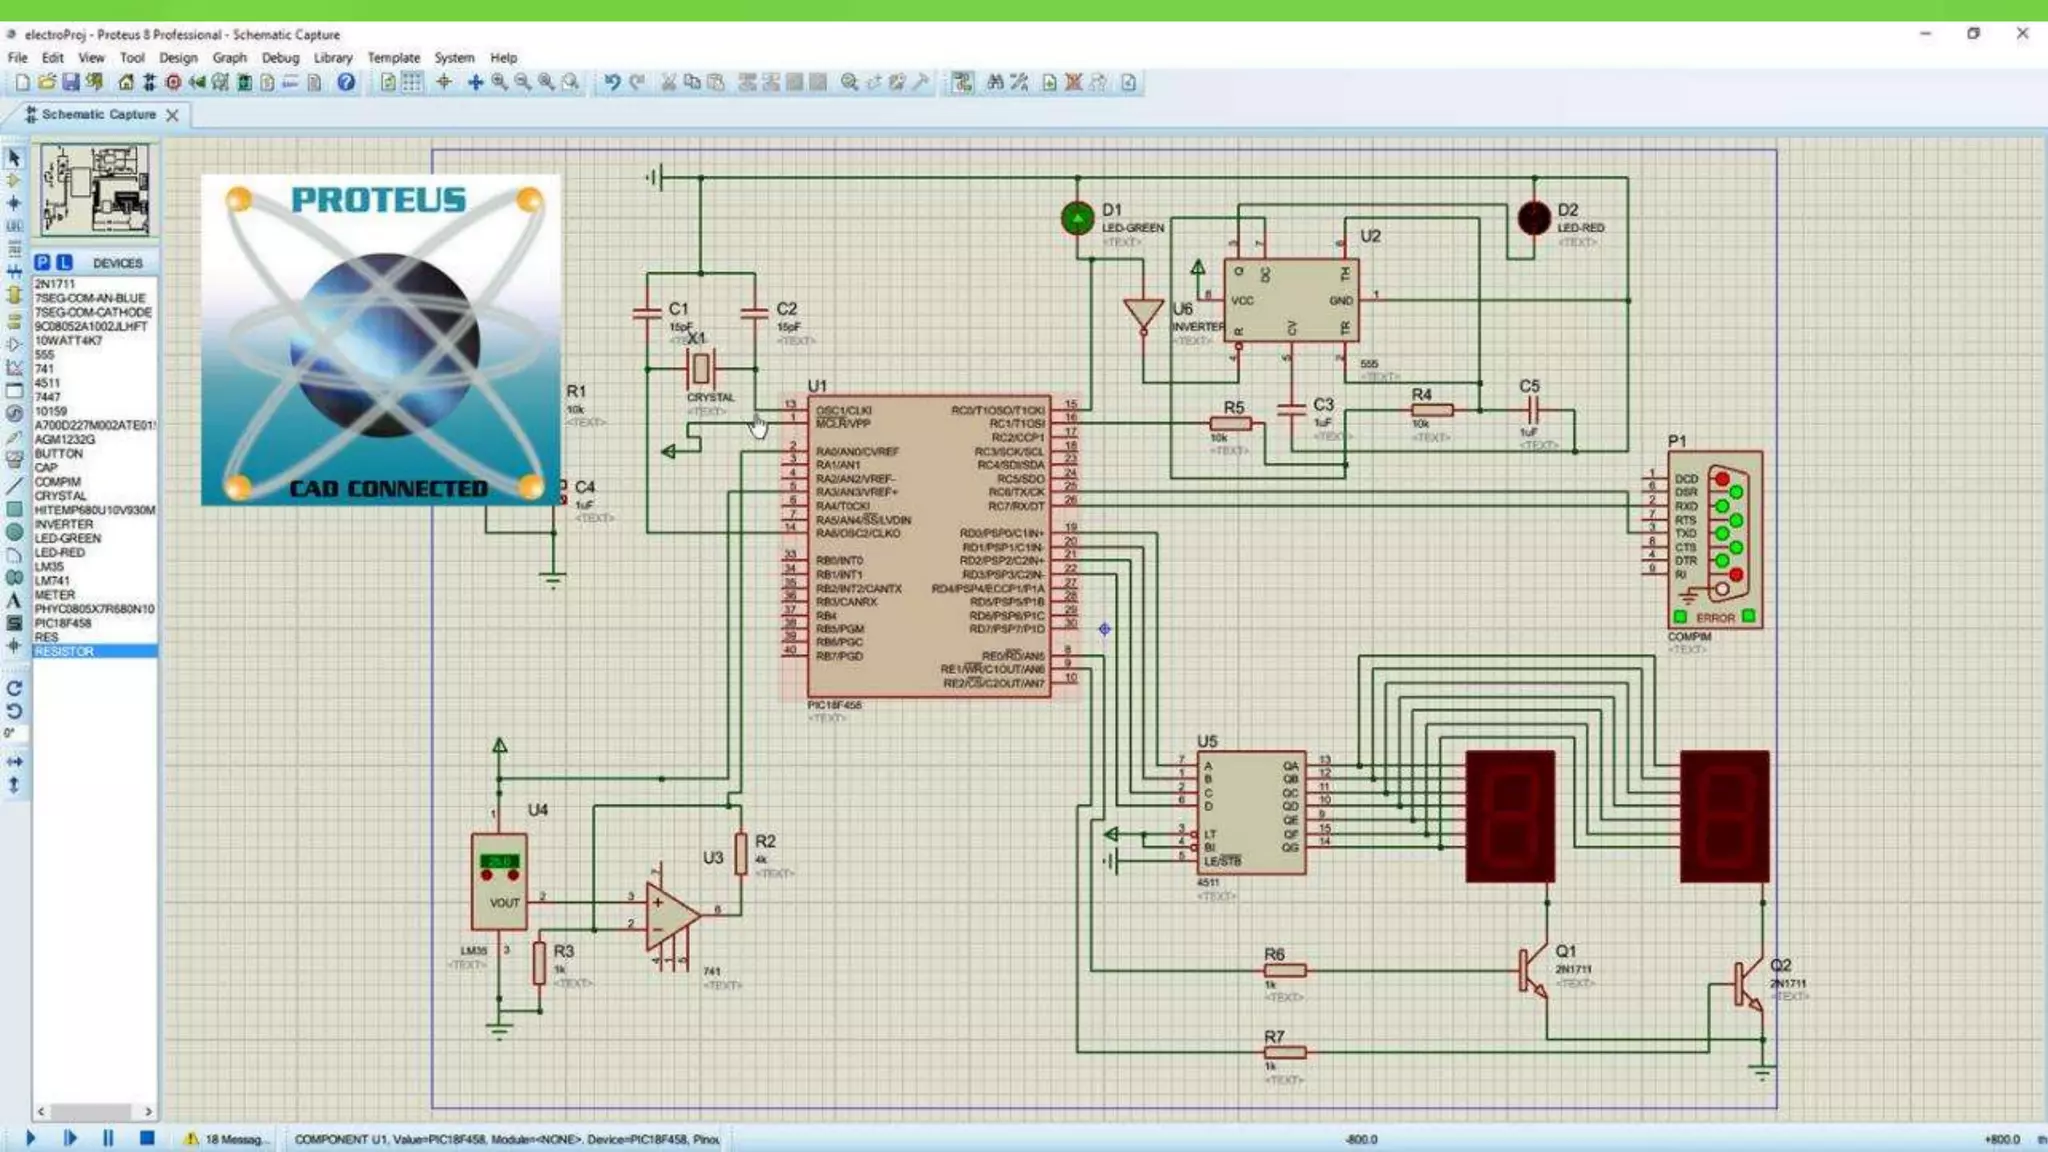
Task: Click the Save project icon
Action: (70, 83)
